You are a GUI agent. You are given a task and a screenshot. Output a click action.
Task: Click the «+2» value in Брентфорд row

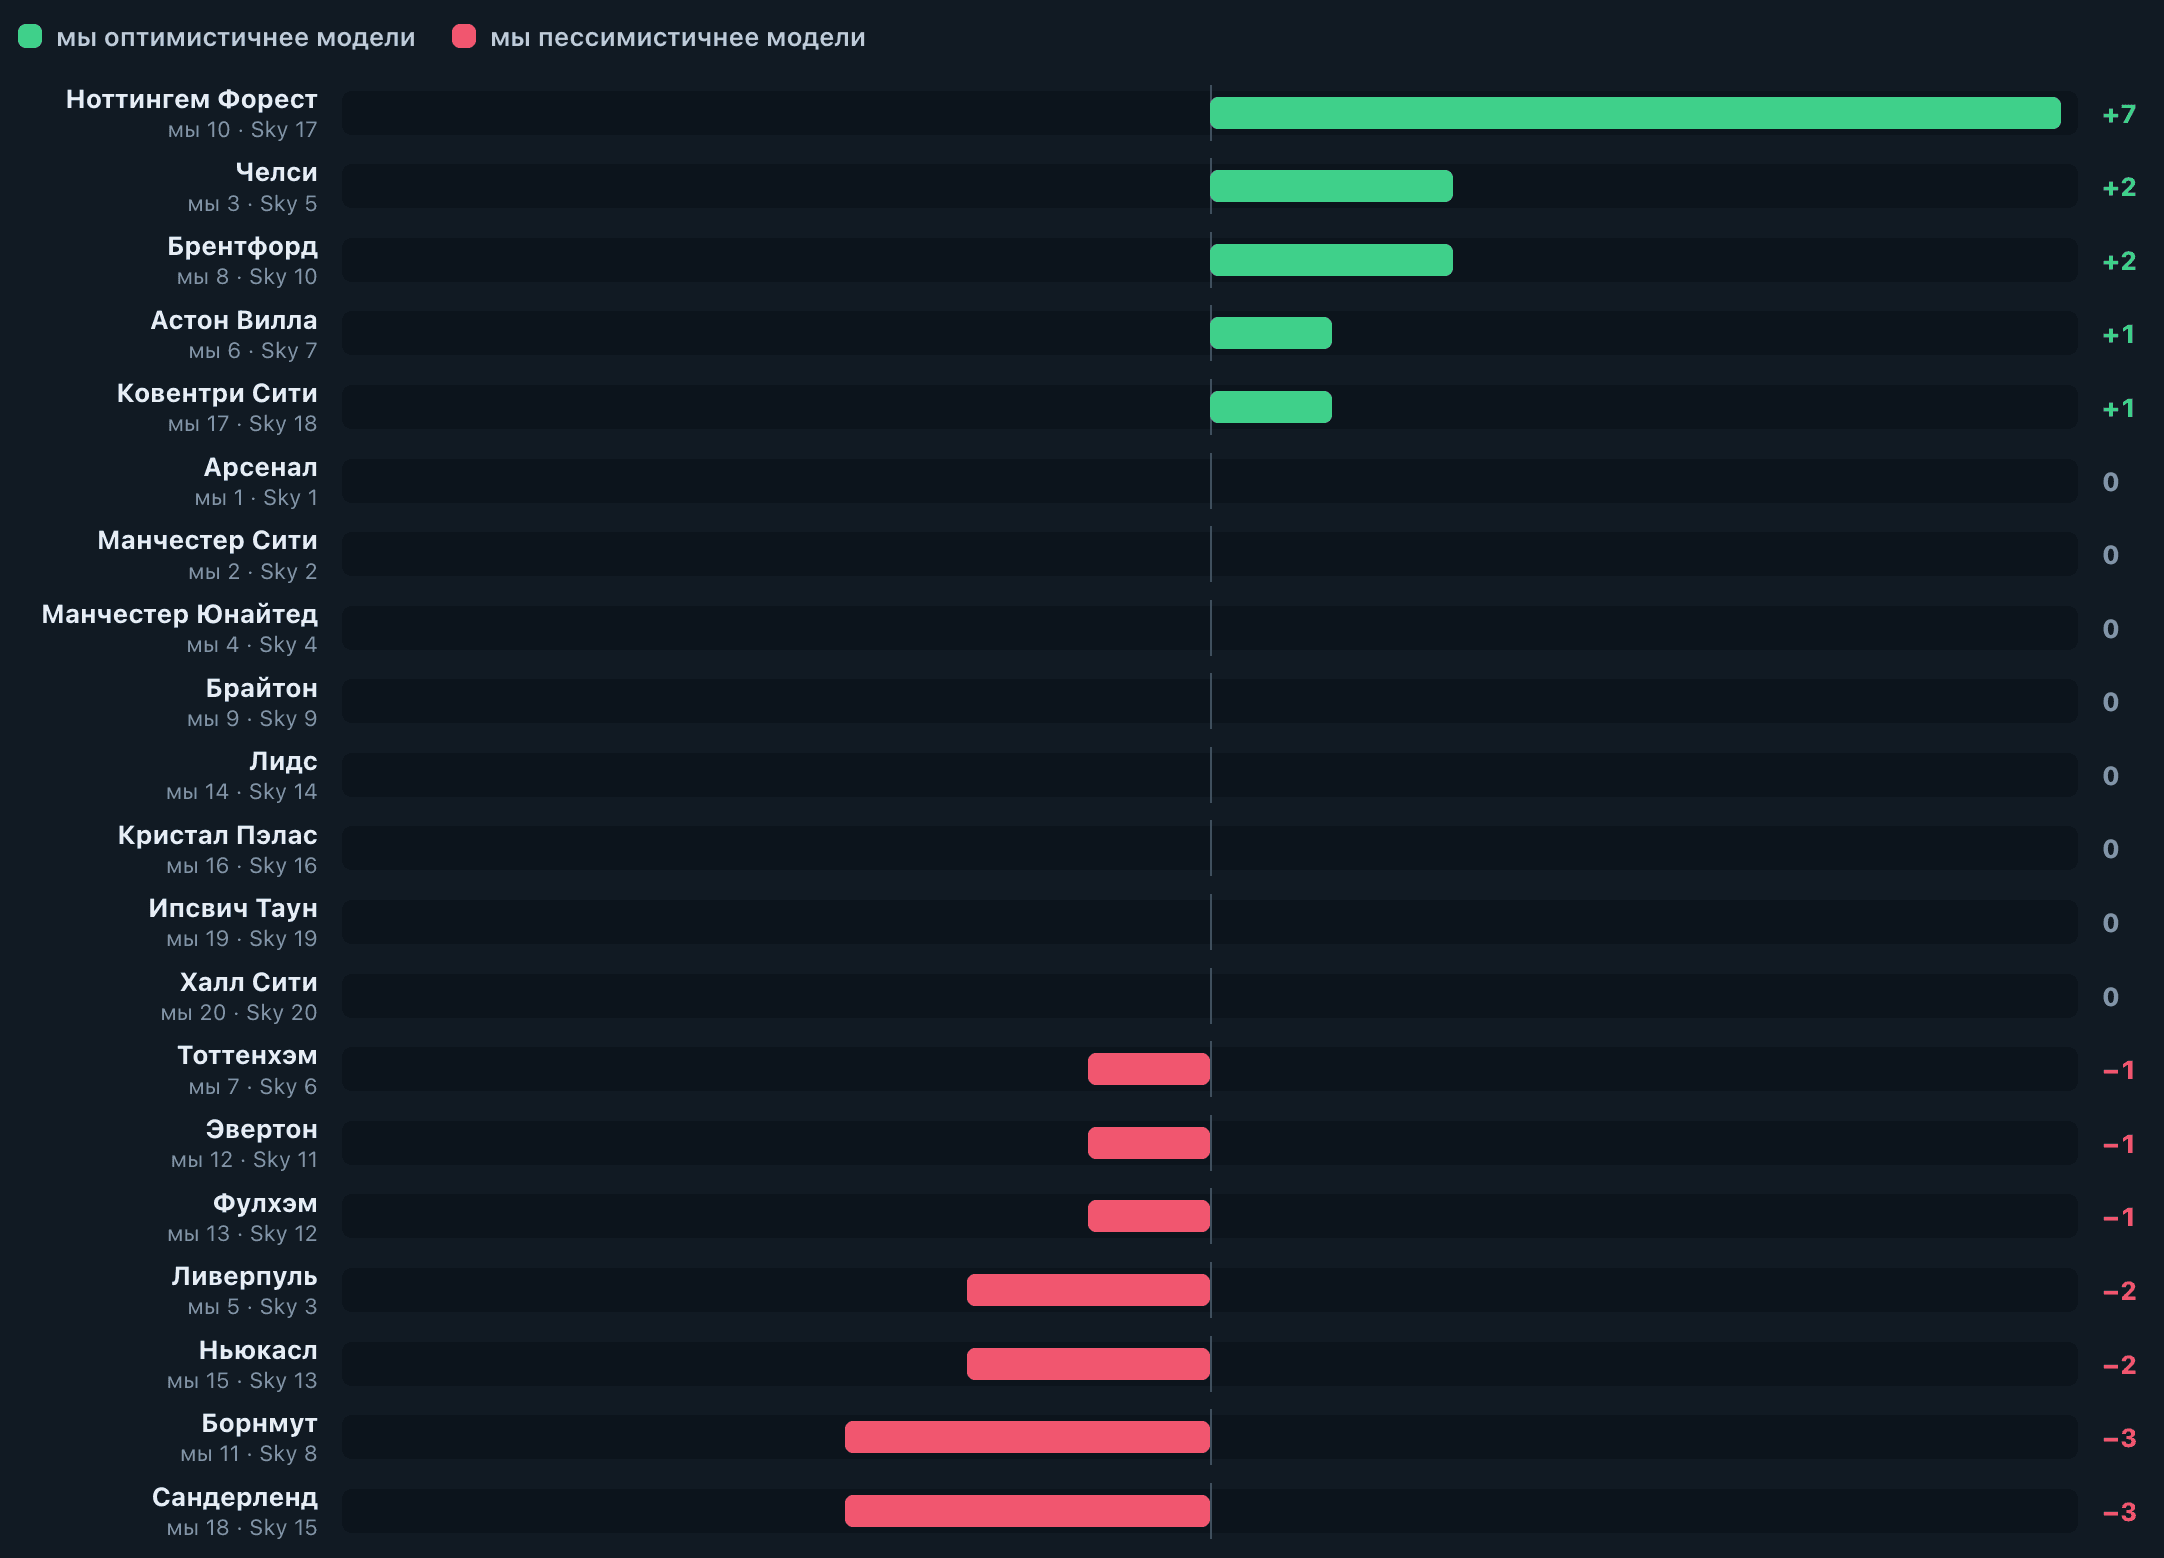pos(2119,261)
